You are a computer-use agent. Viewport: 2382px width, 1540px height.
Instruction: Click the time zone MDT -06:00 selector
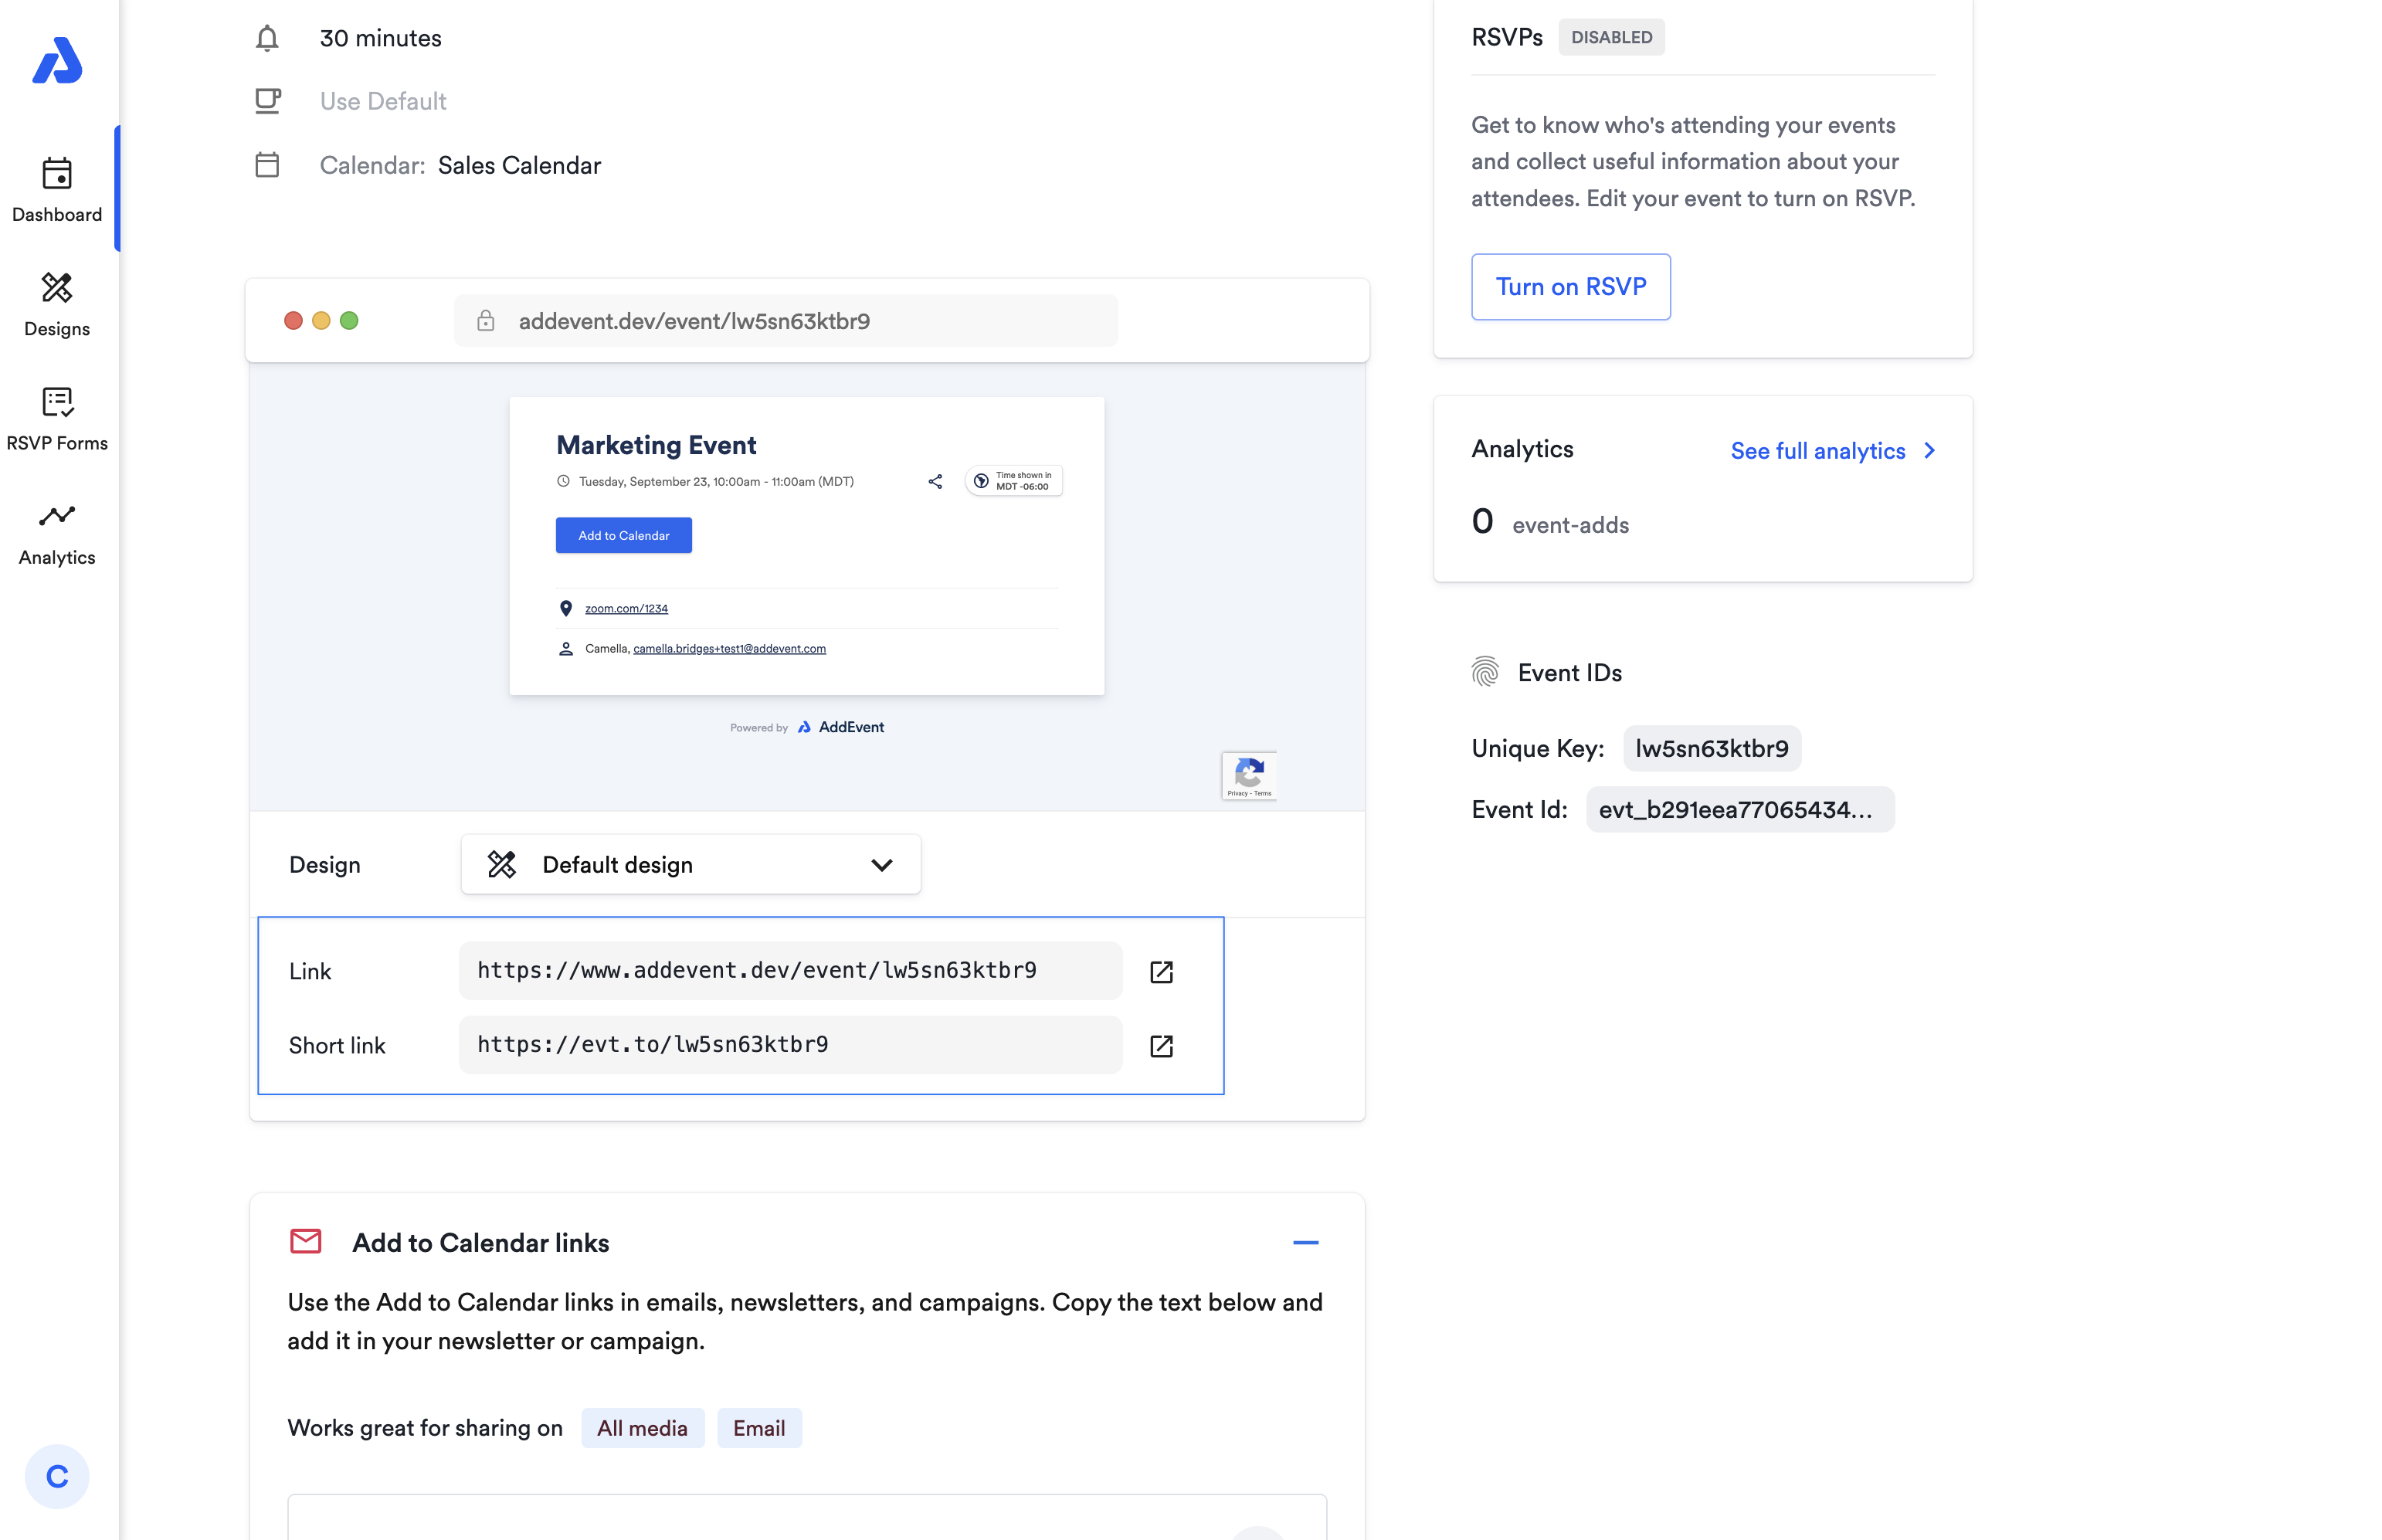(1013, 481)
